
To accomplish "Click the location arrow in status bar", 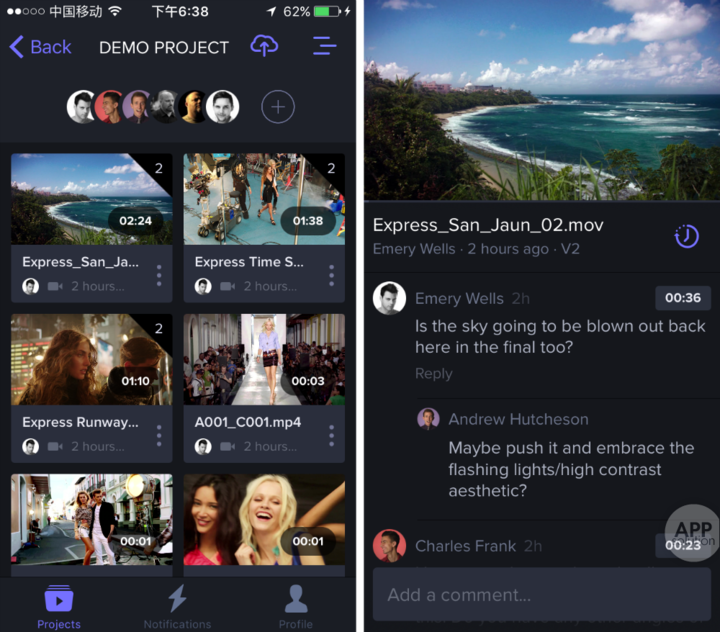I will (x=272, y=11).
